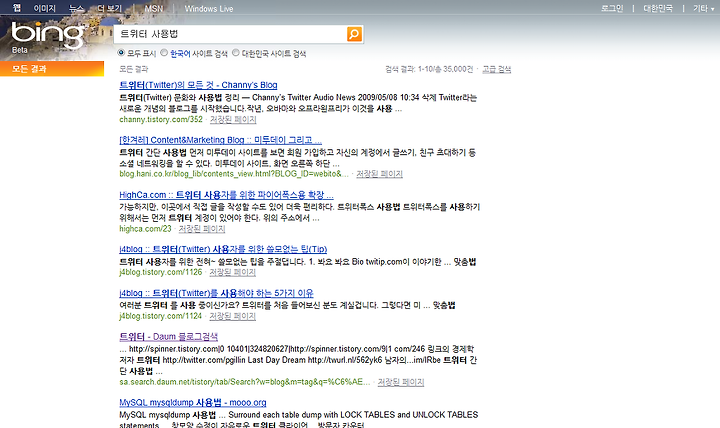The image size is (720, 428).
Task: Open the 더 보기 menu in top navigation
Action: point(110,8)
